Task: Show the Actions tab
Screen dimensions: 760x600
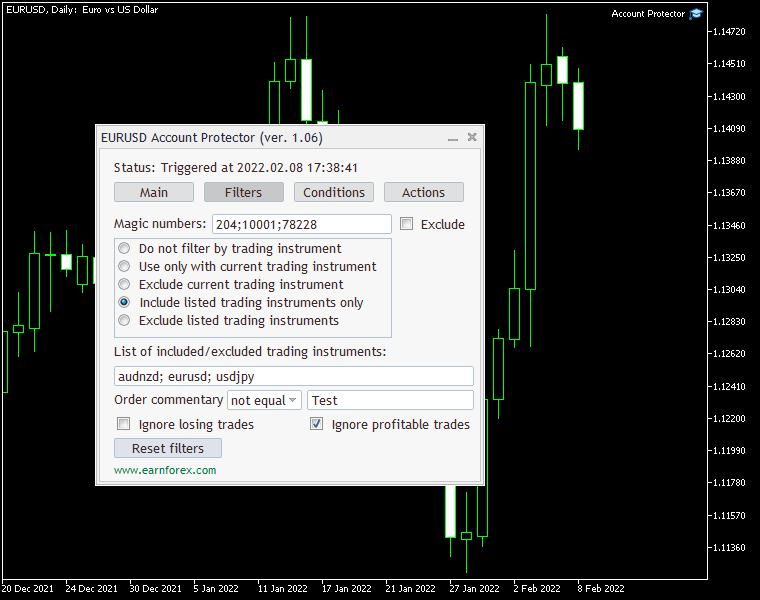Action: point(423,192)
